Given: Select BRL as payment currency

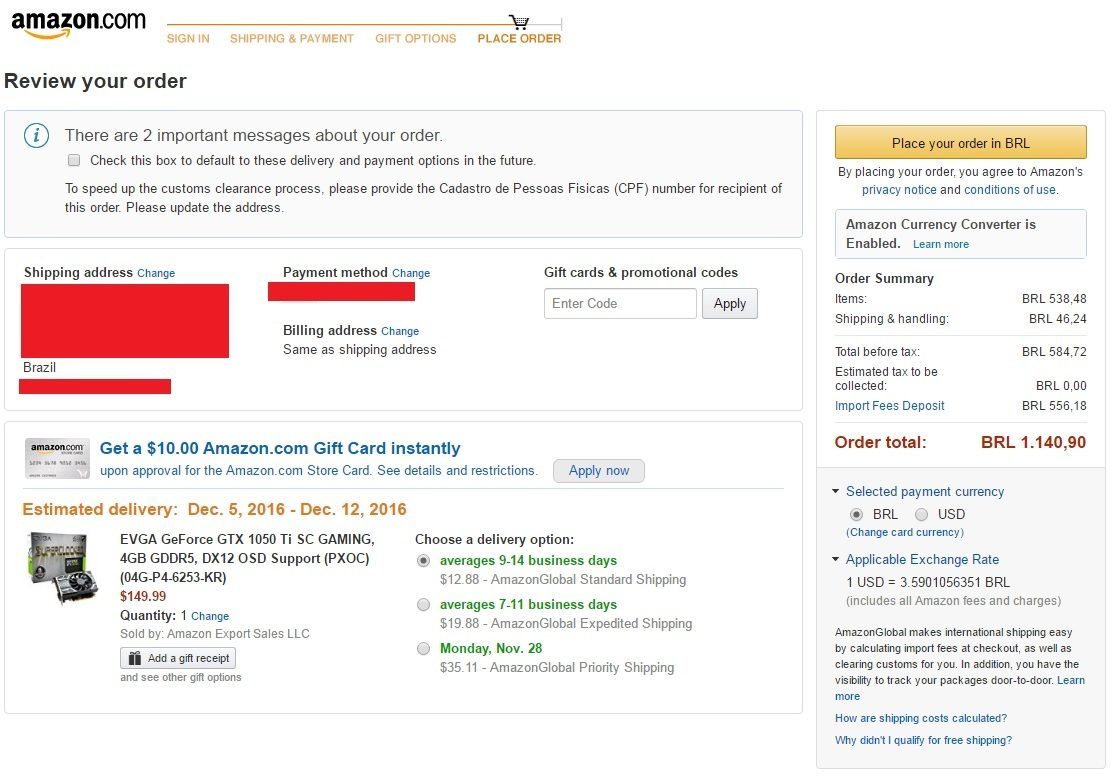Looking at the screenshot, I should 856,514.
